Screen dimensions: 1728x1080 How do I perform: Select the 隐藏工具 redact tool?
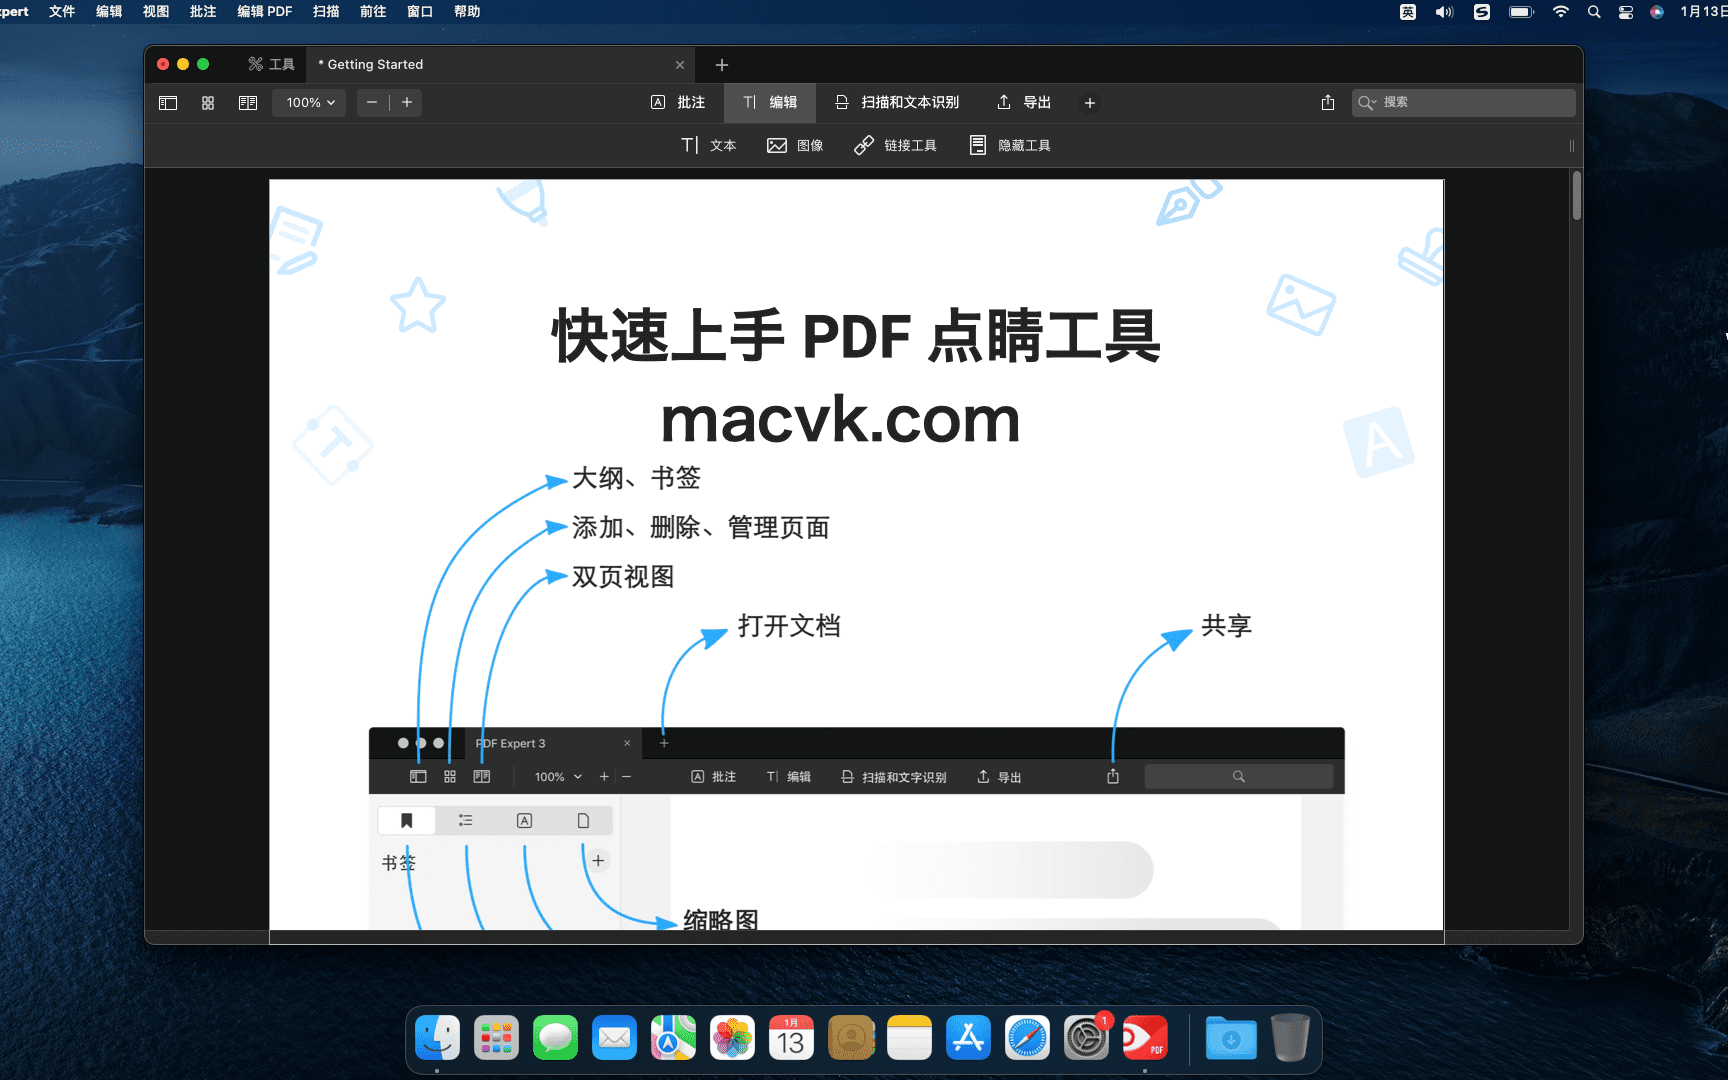[x=1010, y=146]
